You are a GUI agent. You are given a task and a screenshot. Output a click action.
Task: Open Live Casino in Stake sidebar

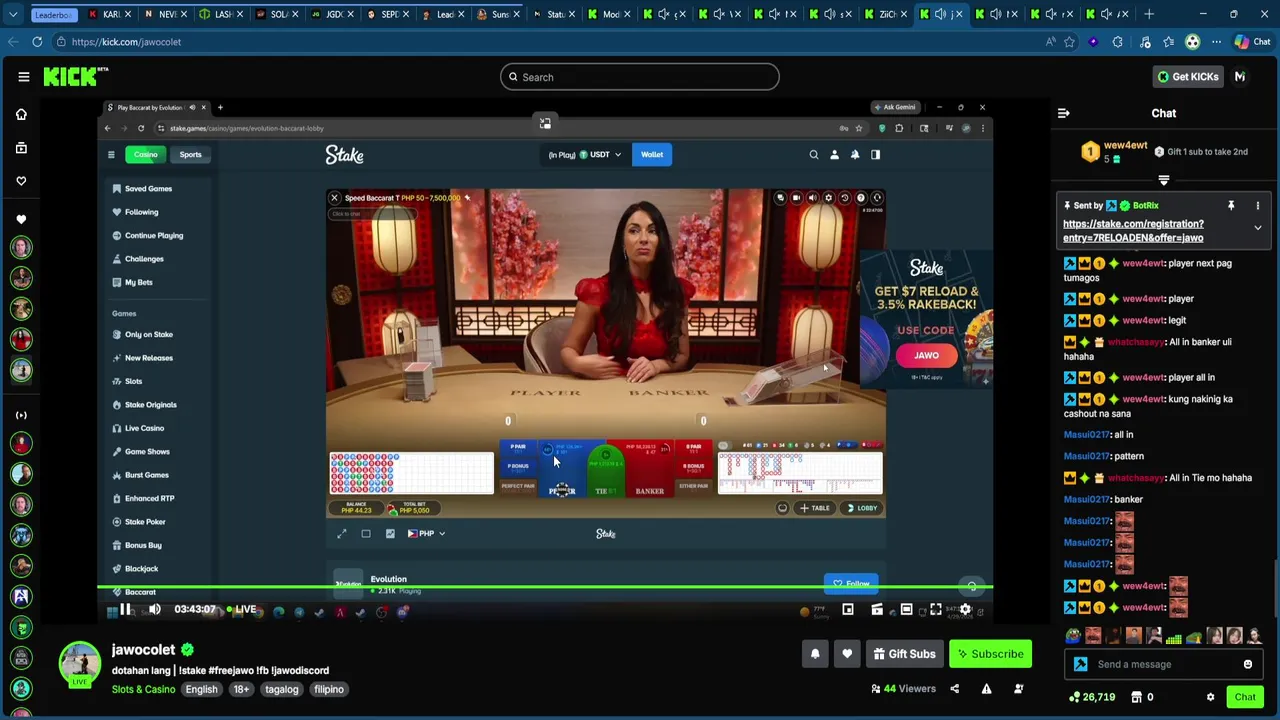click(x=144, y=428)
